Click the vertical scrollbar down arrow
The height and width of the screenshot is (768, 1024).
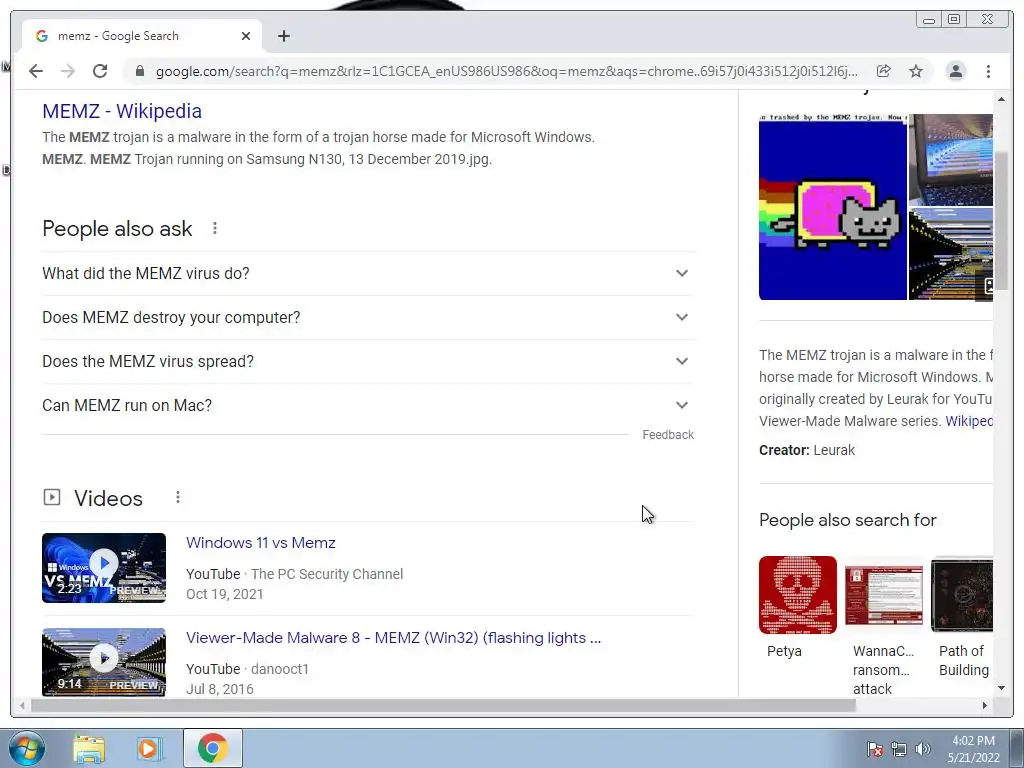(x=1001, y=688)
